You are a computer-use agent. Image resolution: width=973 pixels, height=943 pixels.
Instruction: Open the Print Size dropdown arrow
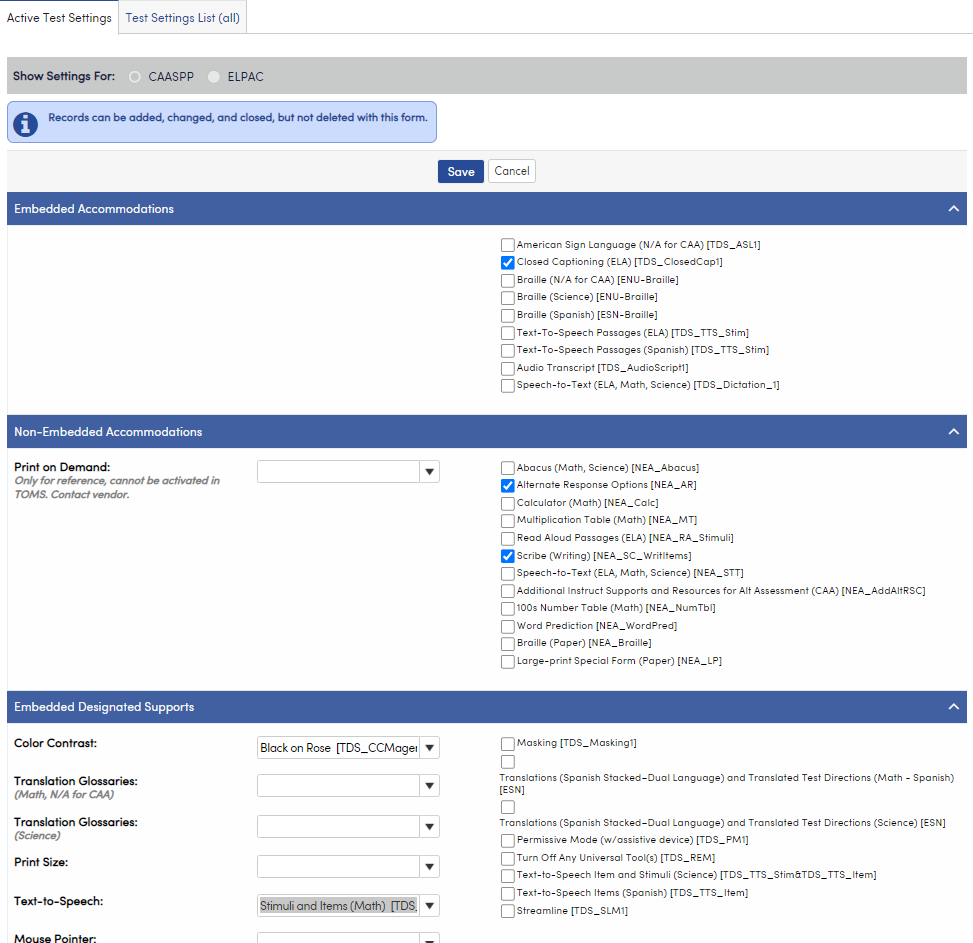click(429, 866)
